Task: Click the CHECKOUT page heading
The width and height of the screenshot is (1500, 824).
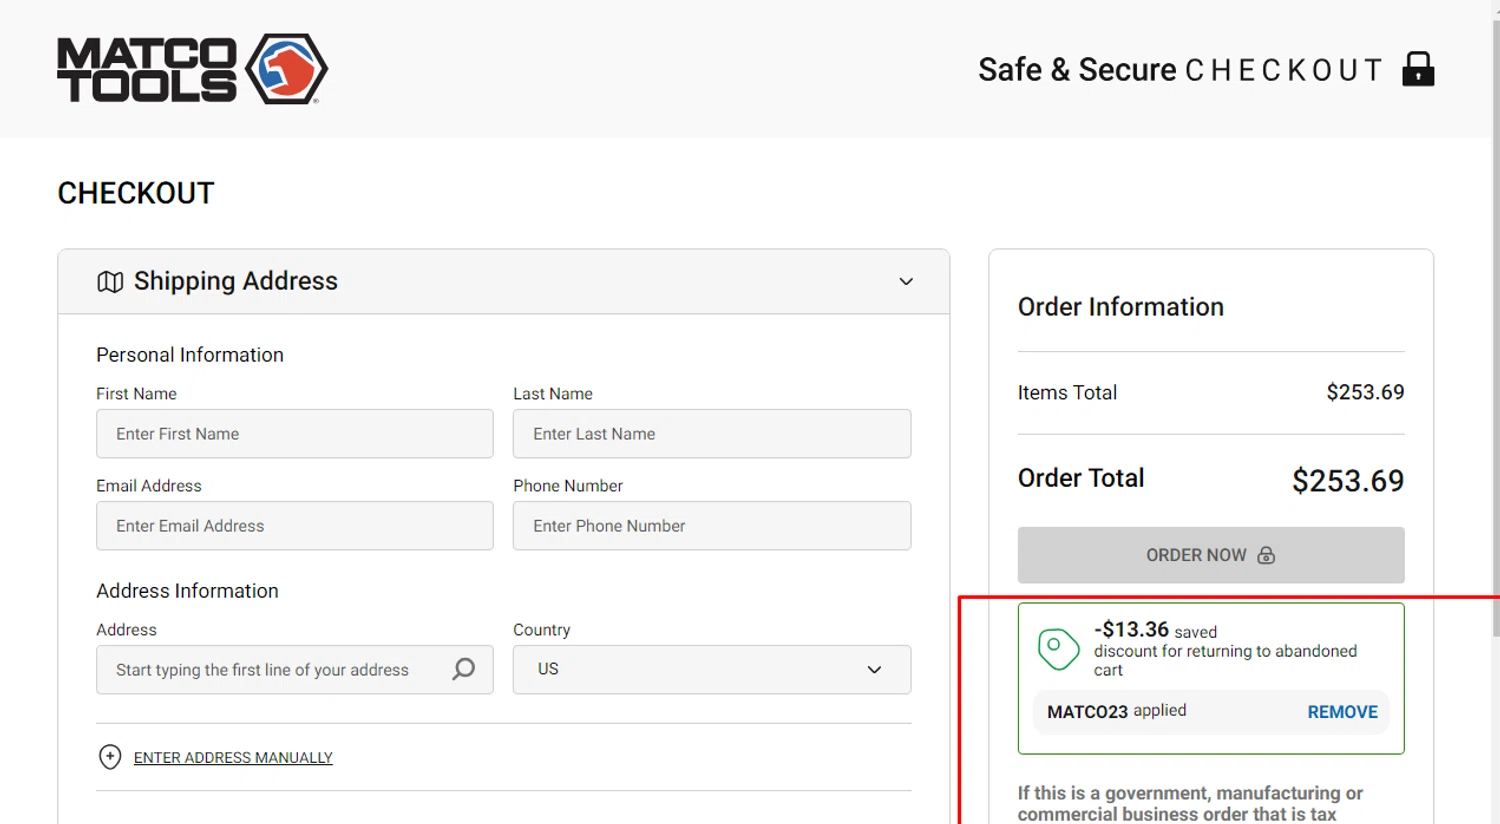Action: click(x=136, y=193)
